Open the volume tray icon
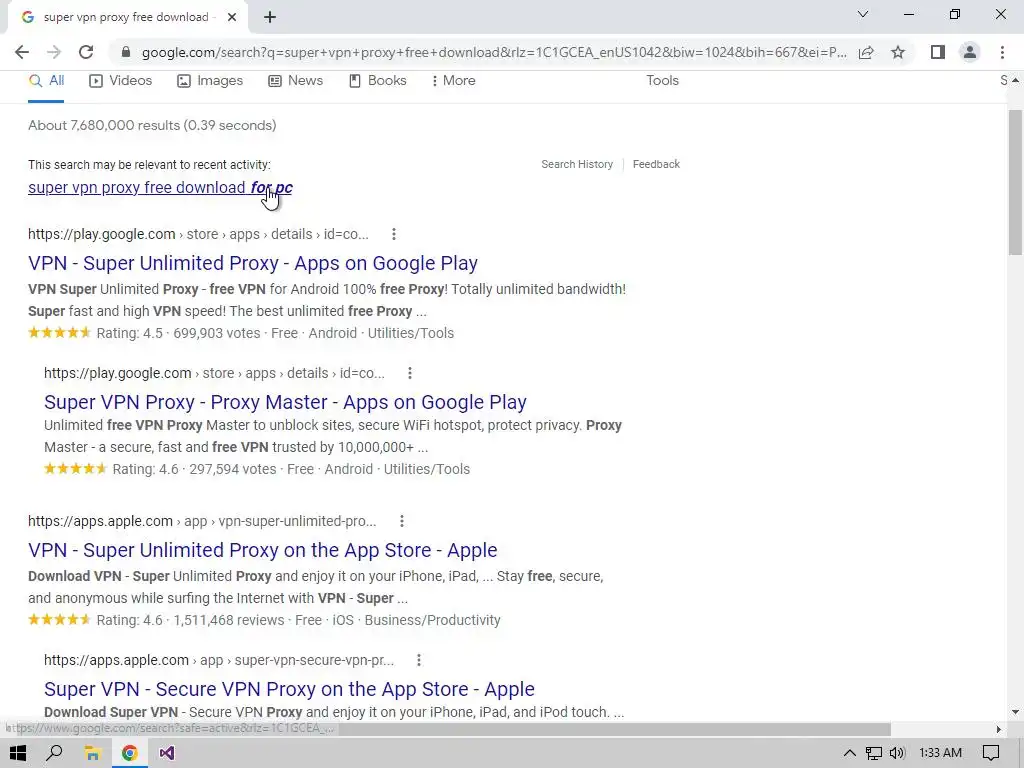 point(898,753)
